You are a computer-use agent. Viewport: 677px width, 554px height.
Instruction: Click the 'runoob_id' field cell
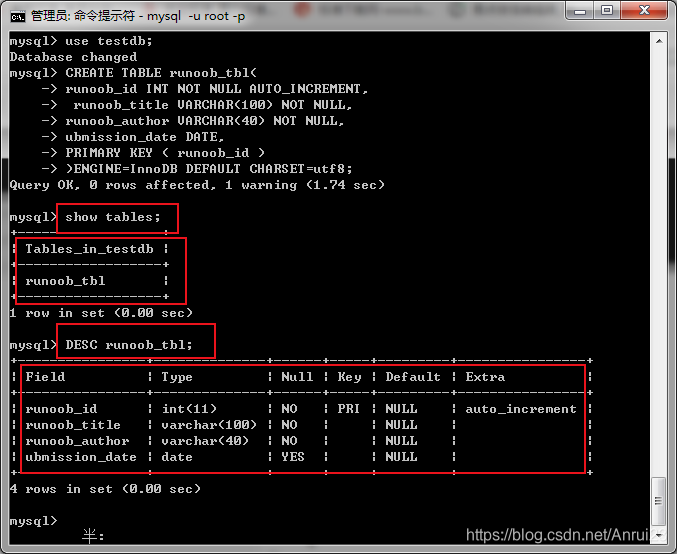(61, 408)
